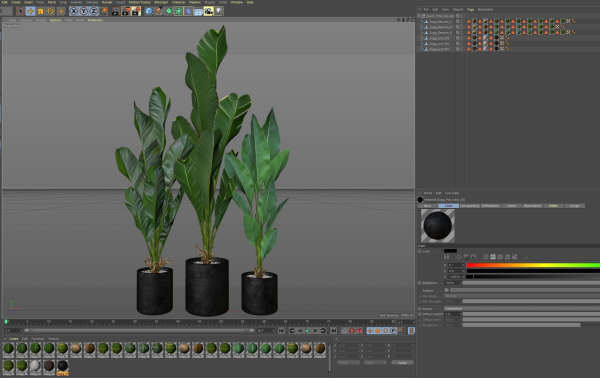
Task: Click the Brightness slider bar
Action: pos(532,283)
